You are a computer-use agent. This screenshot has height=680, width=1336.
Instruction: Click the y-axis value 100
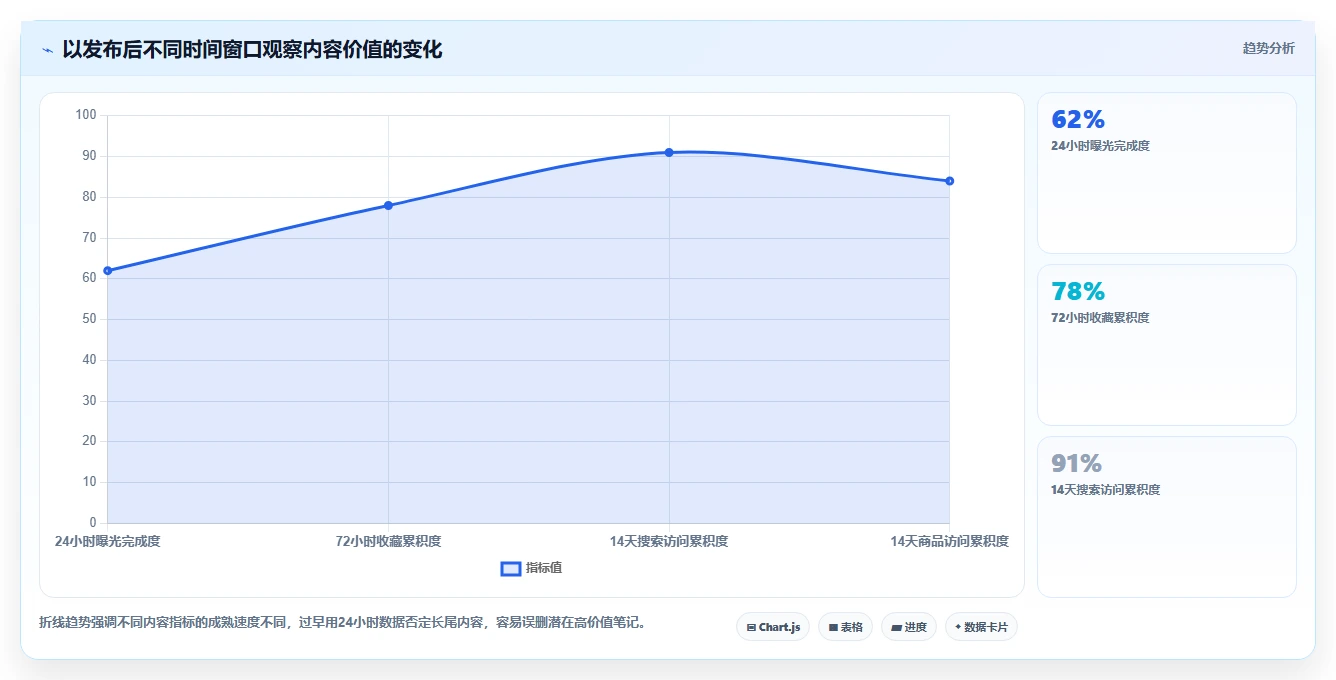[x=86, y=115]
